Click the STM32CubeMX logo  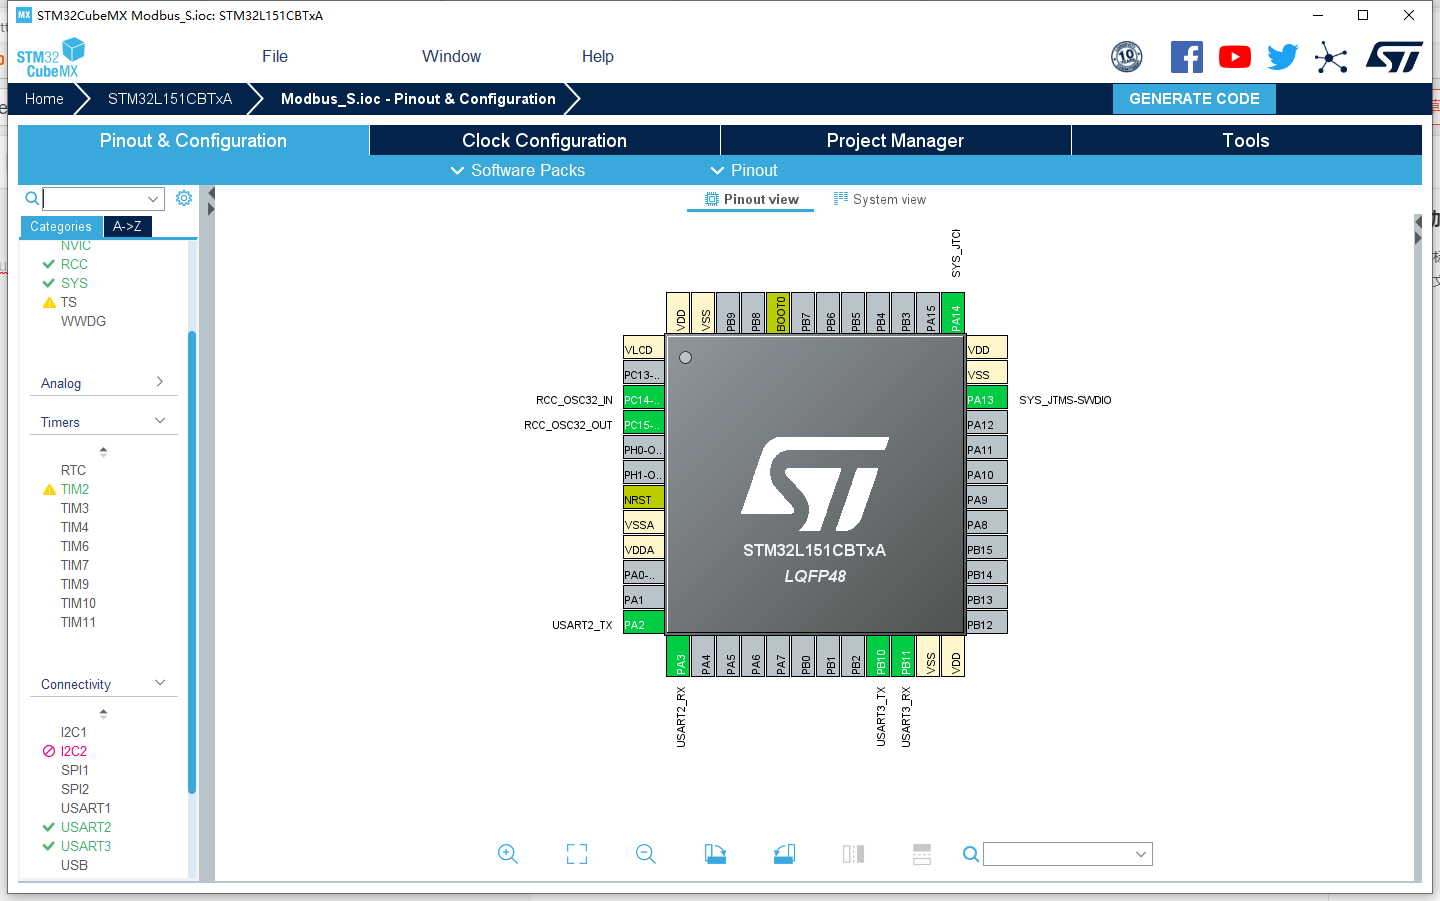(51, 58)
